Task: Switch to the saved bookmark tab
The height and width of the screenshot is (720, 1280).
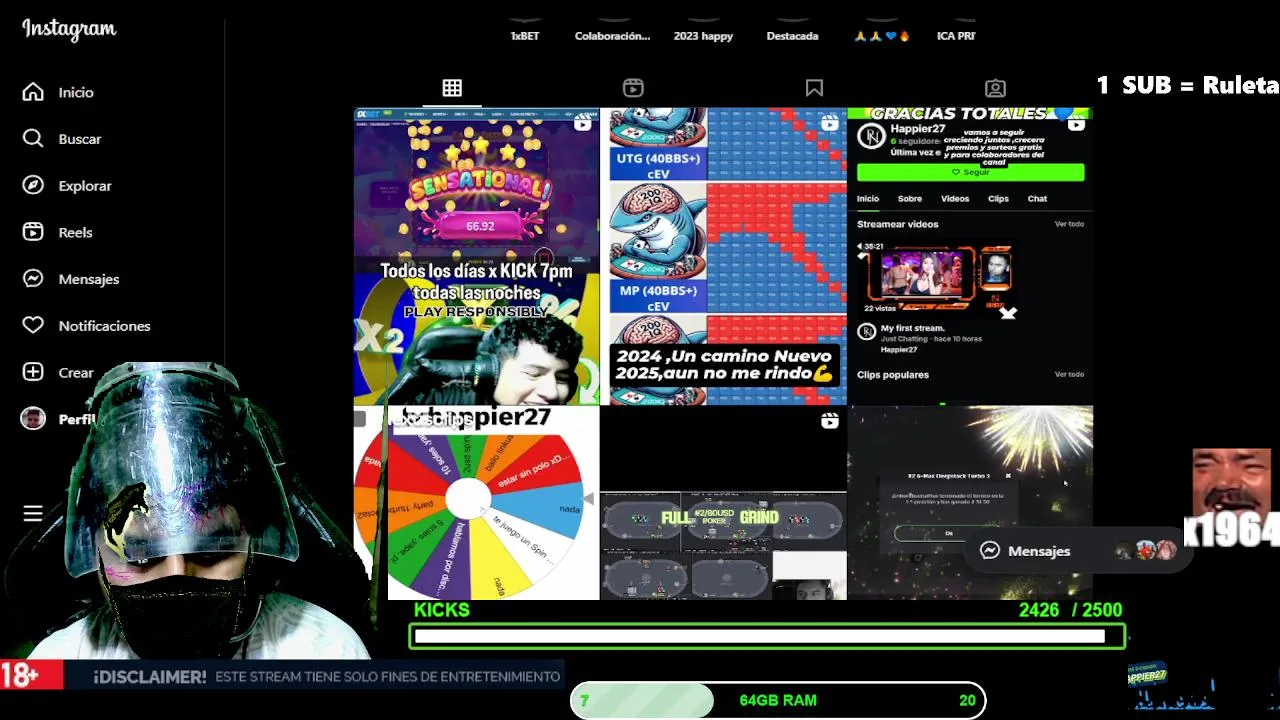Action: 814,88
